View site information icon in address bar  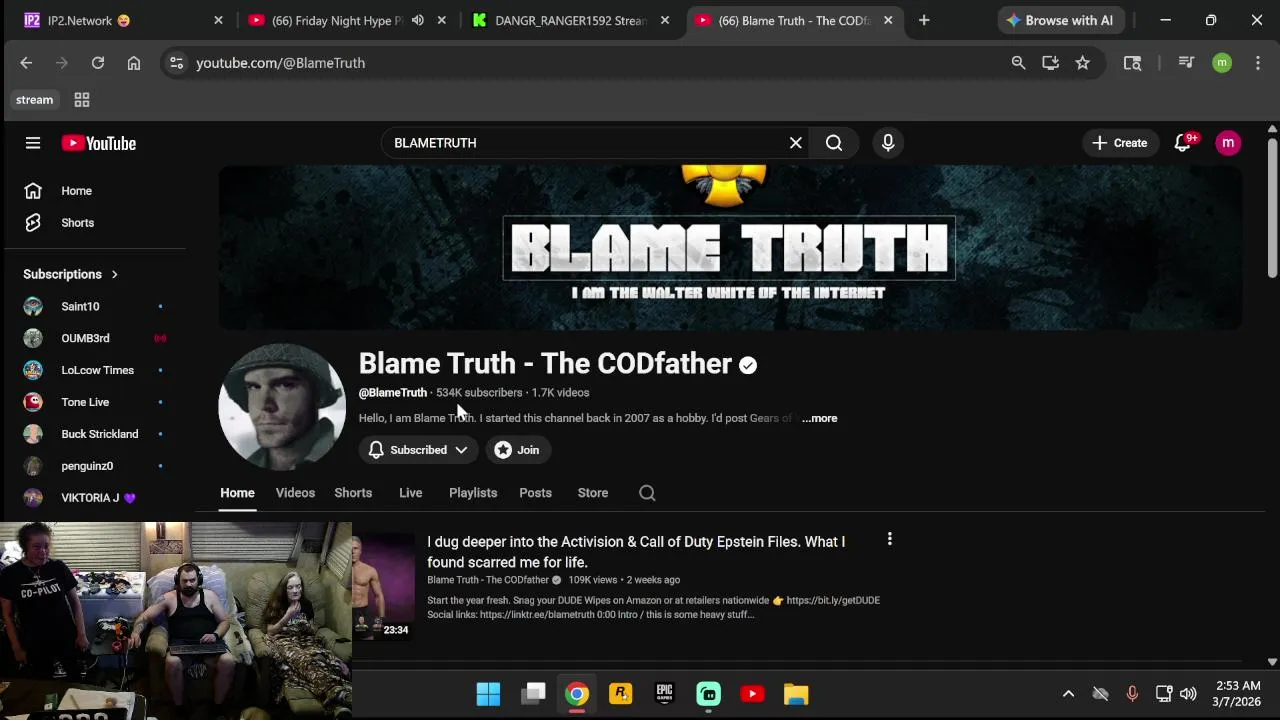coord(176,63)
